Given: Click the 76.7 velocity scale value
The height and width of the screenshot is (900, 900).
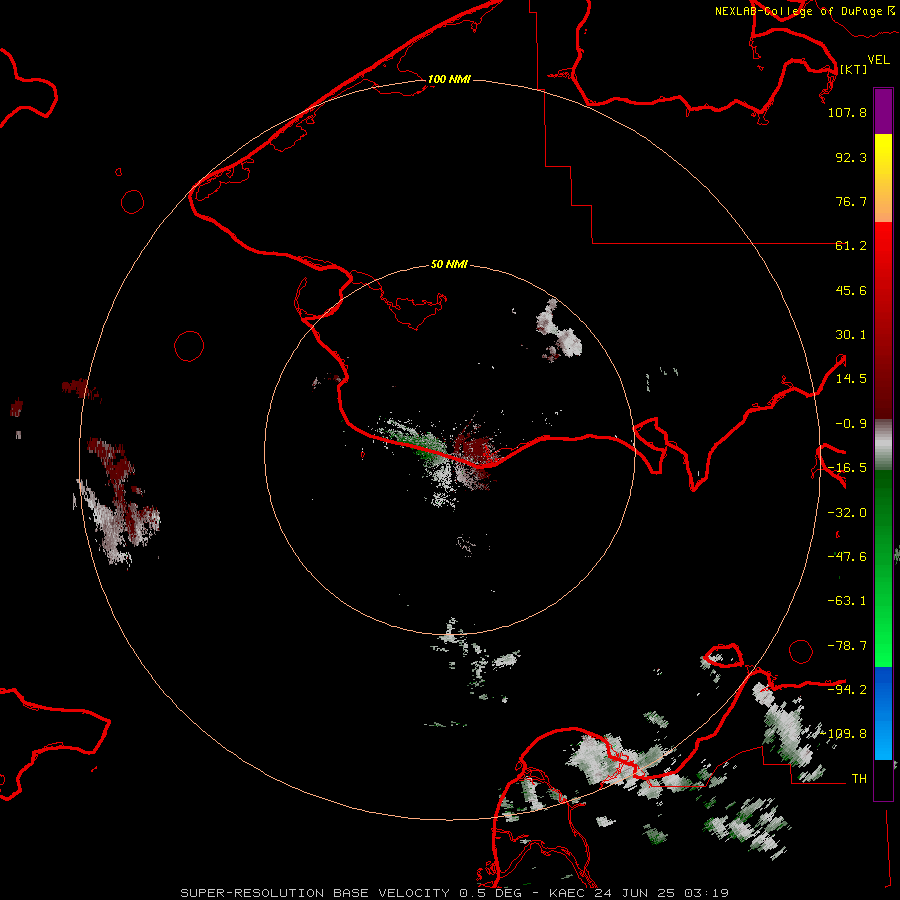Looking at the screenshot, I should click(x=851, y=201).
